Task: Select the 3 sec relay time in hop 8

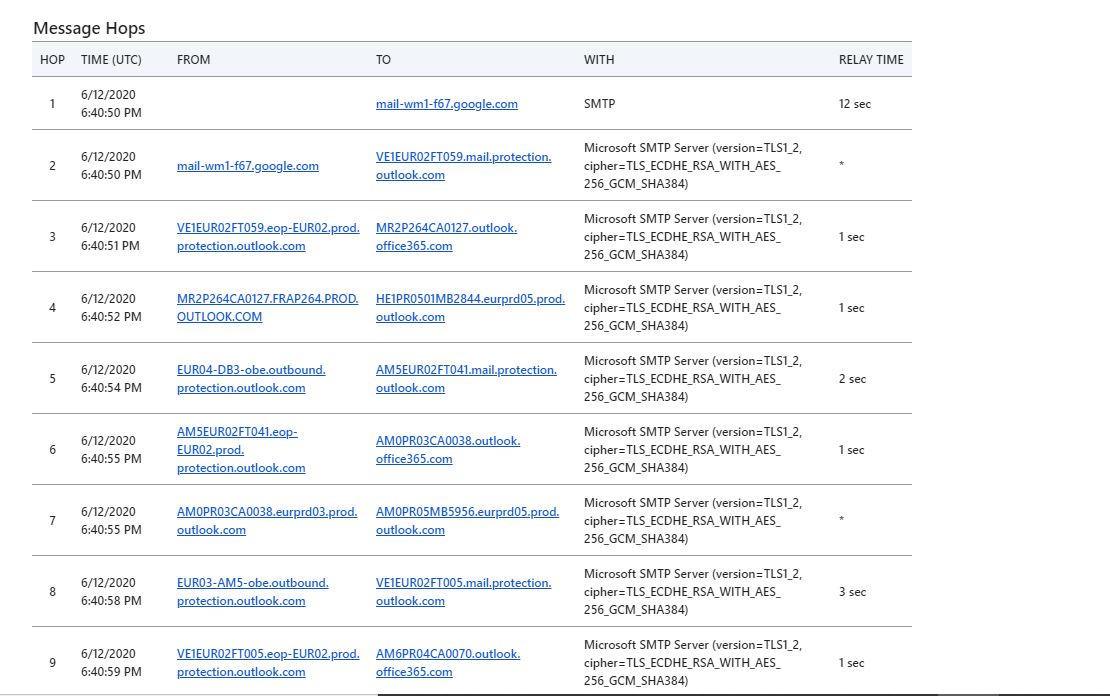Action: point(852,592)
